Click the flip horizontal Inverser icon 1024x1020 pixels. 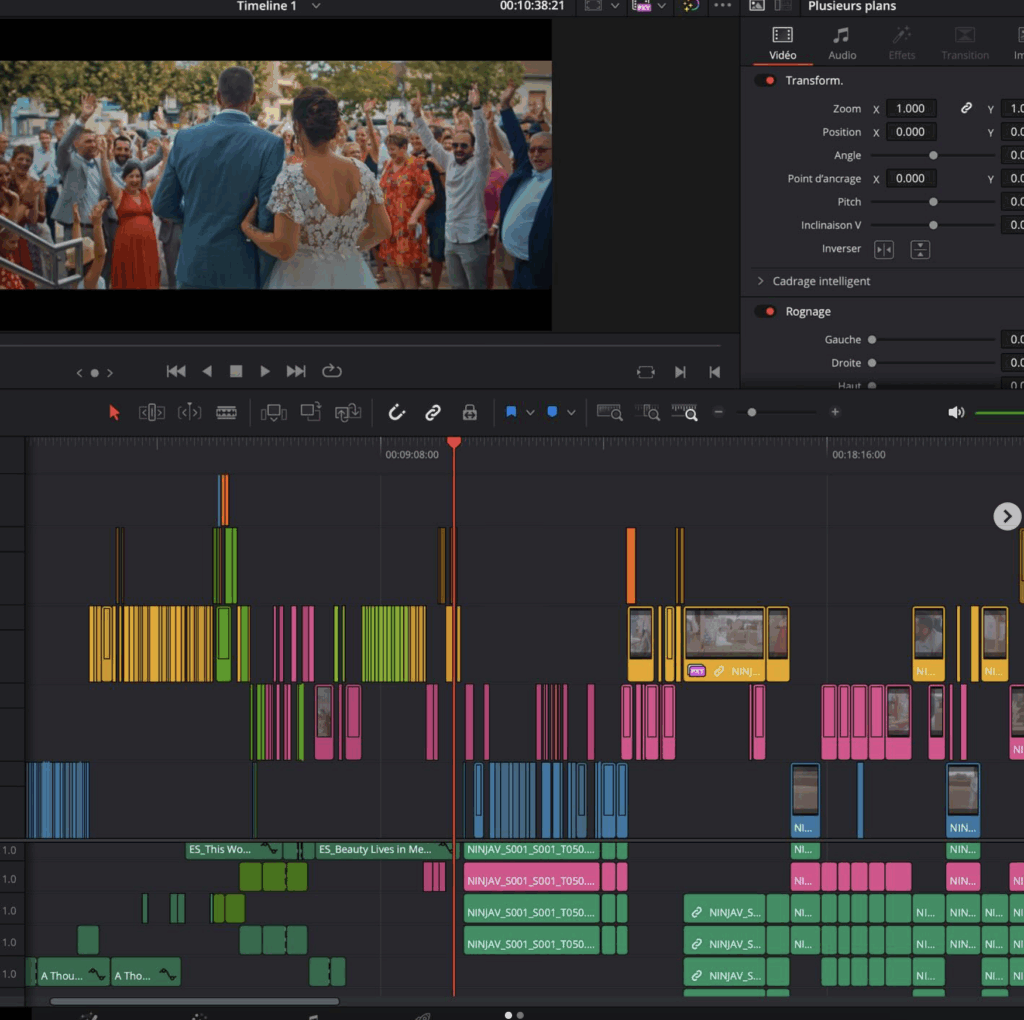(x=884, y=249)
